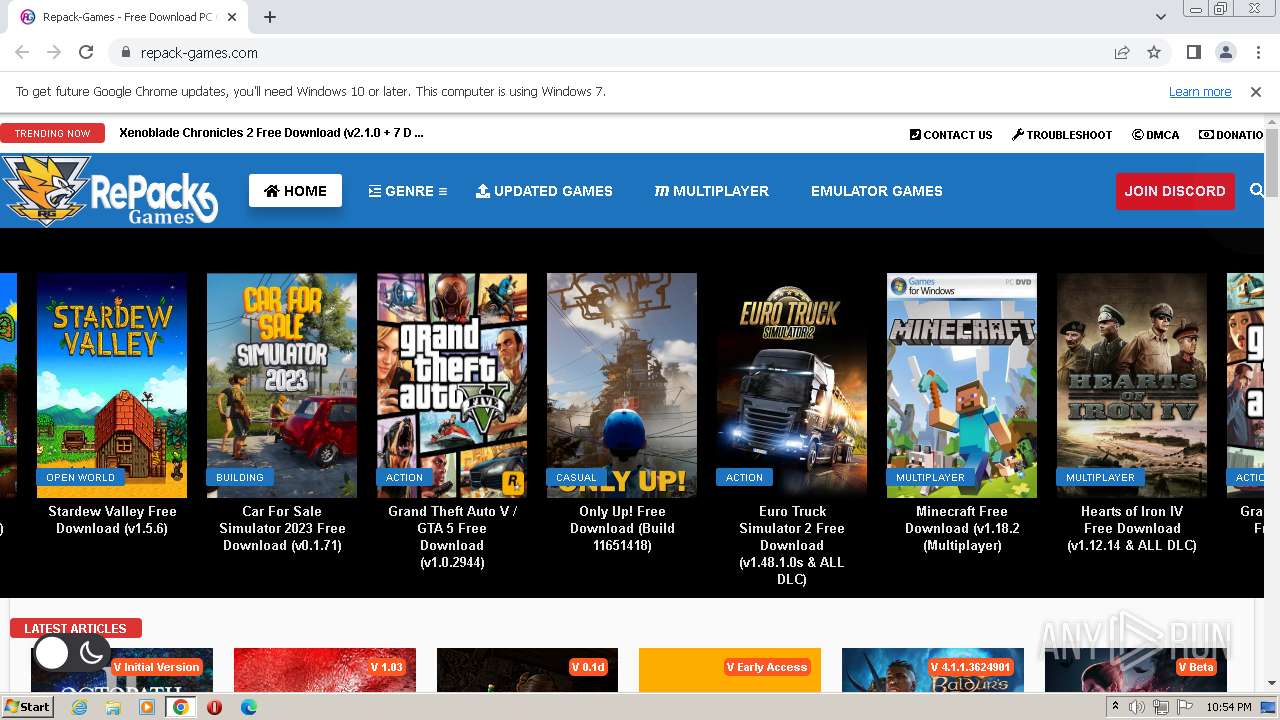1280x720 pixels.
Task: Open the Only Up! cover thumbnail
Action: pyautogui.click(x=622, y=385)
